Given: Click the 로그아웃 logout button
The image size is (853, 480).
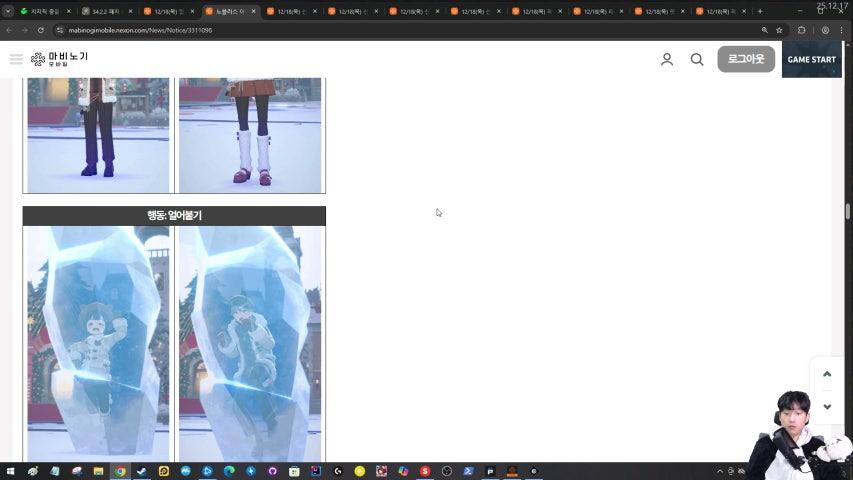Looking at the screenshot, I should (746, 59).
